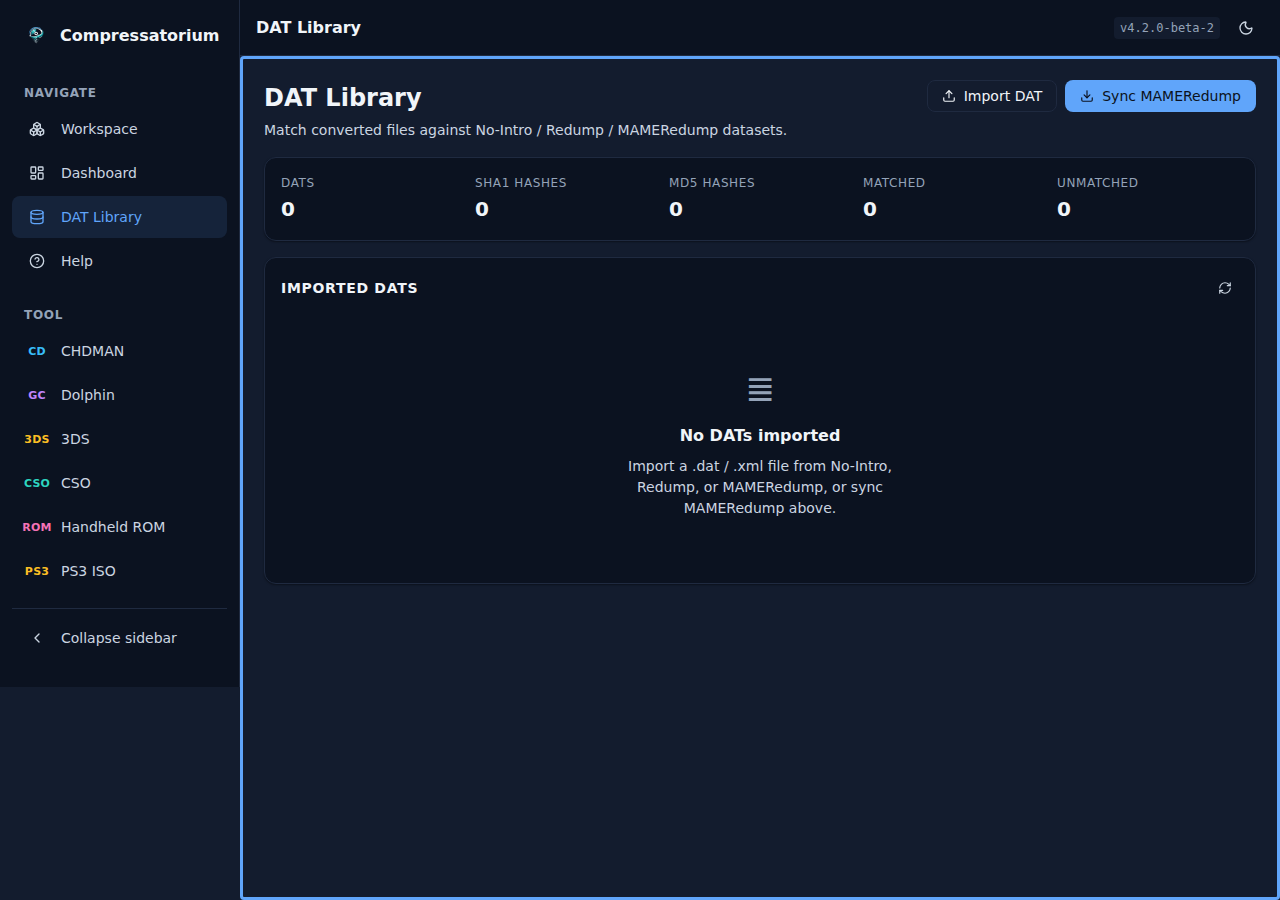Viewport: 1280px width, 900px height.
Task: Collapse the sidebar
Action: pyautogui.click(x=119, y=638)
